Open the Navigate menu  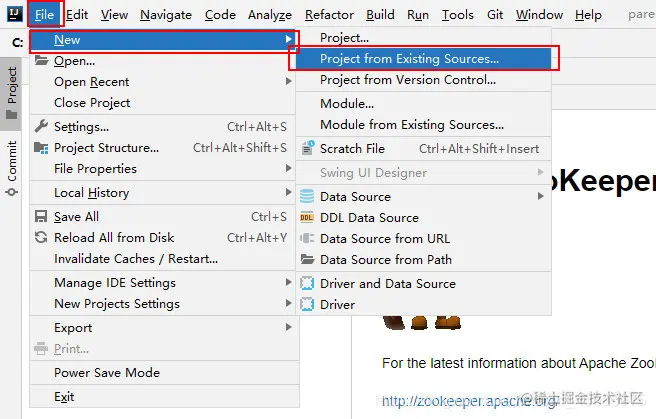(x=166, y=15)
